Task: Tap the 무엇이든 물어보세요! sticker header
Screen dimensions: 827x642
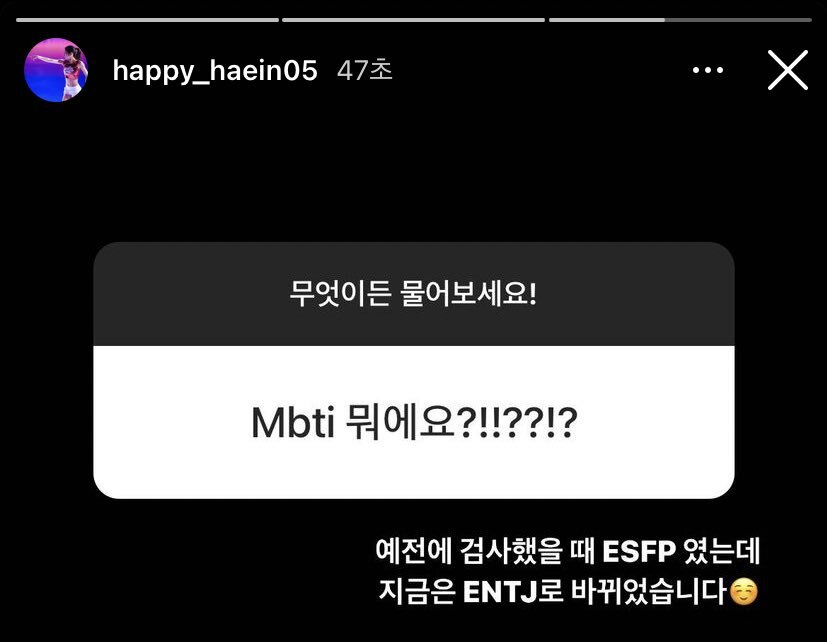Action: pyautogui.click(x=414, y=294)
